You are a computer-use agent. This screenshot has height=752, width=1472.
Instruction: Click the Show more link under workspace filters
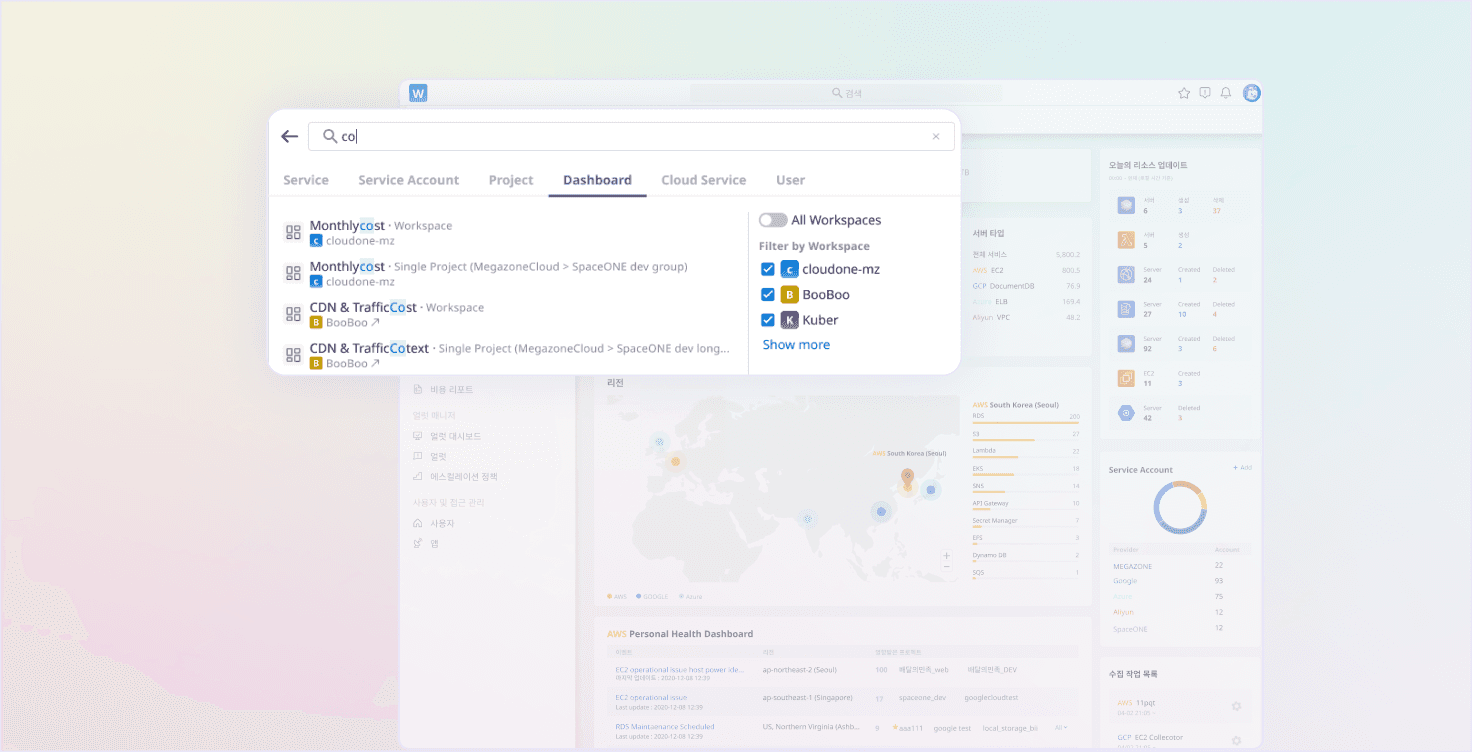click(796, 344)
